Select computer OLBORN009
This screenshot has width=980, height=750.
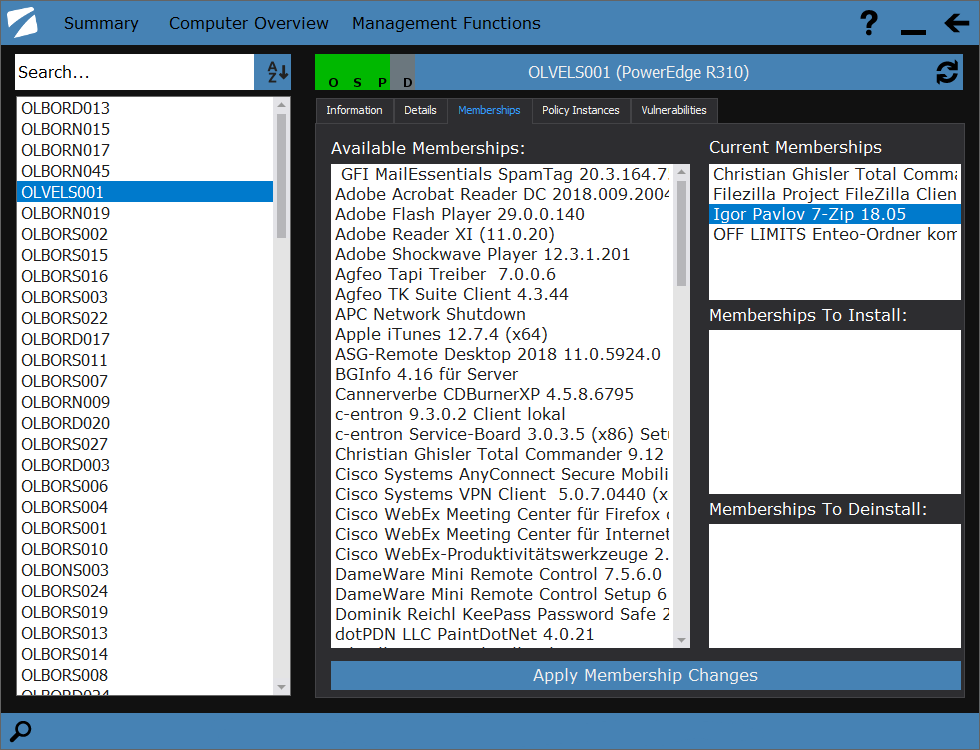145,402
